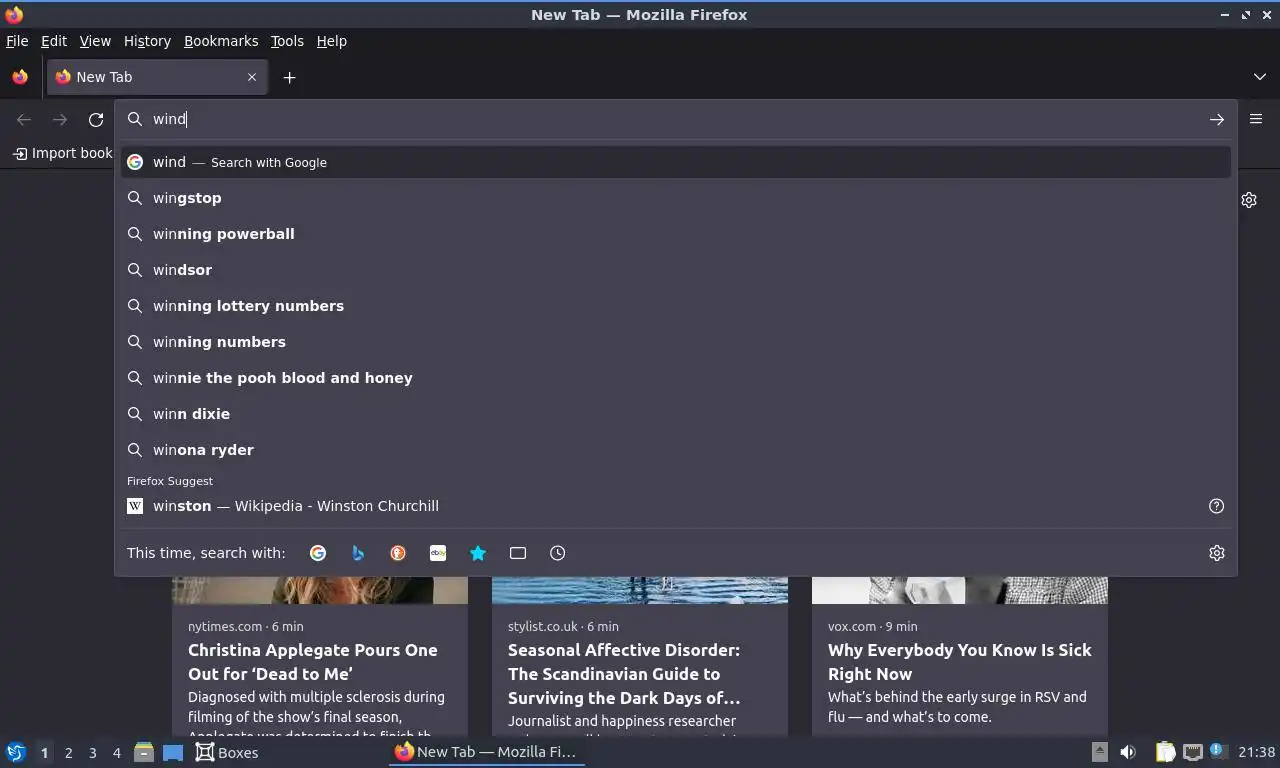Reload the current page
This screenshot has width=1280, height=768.
(x=96, y=120)
